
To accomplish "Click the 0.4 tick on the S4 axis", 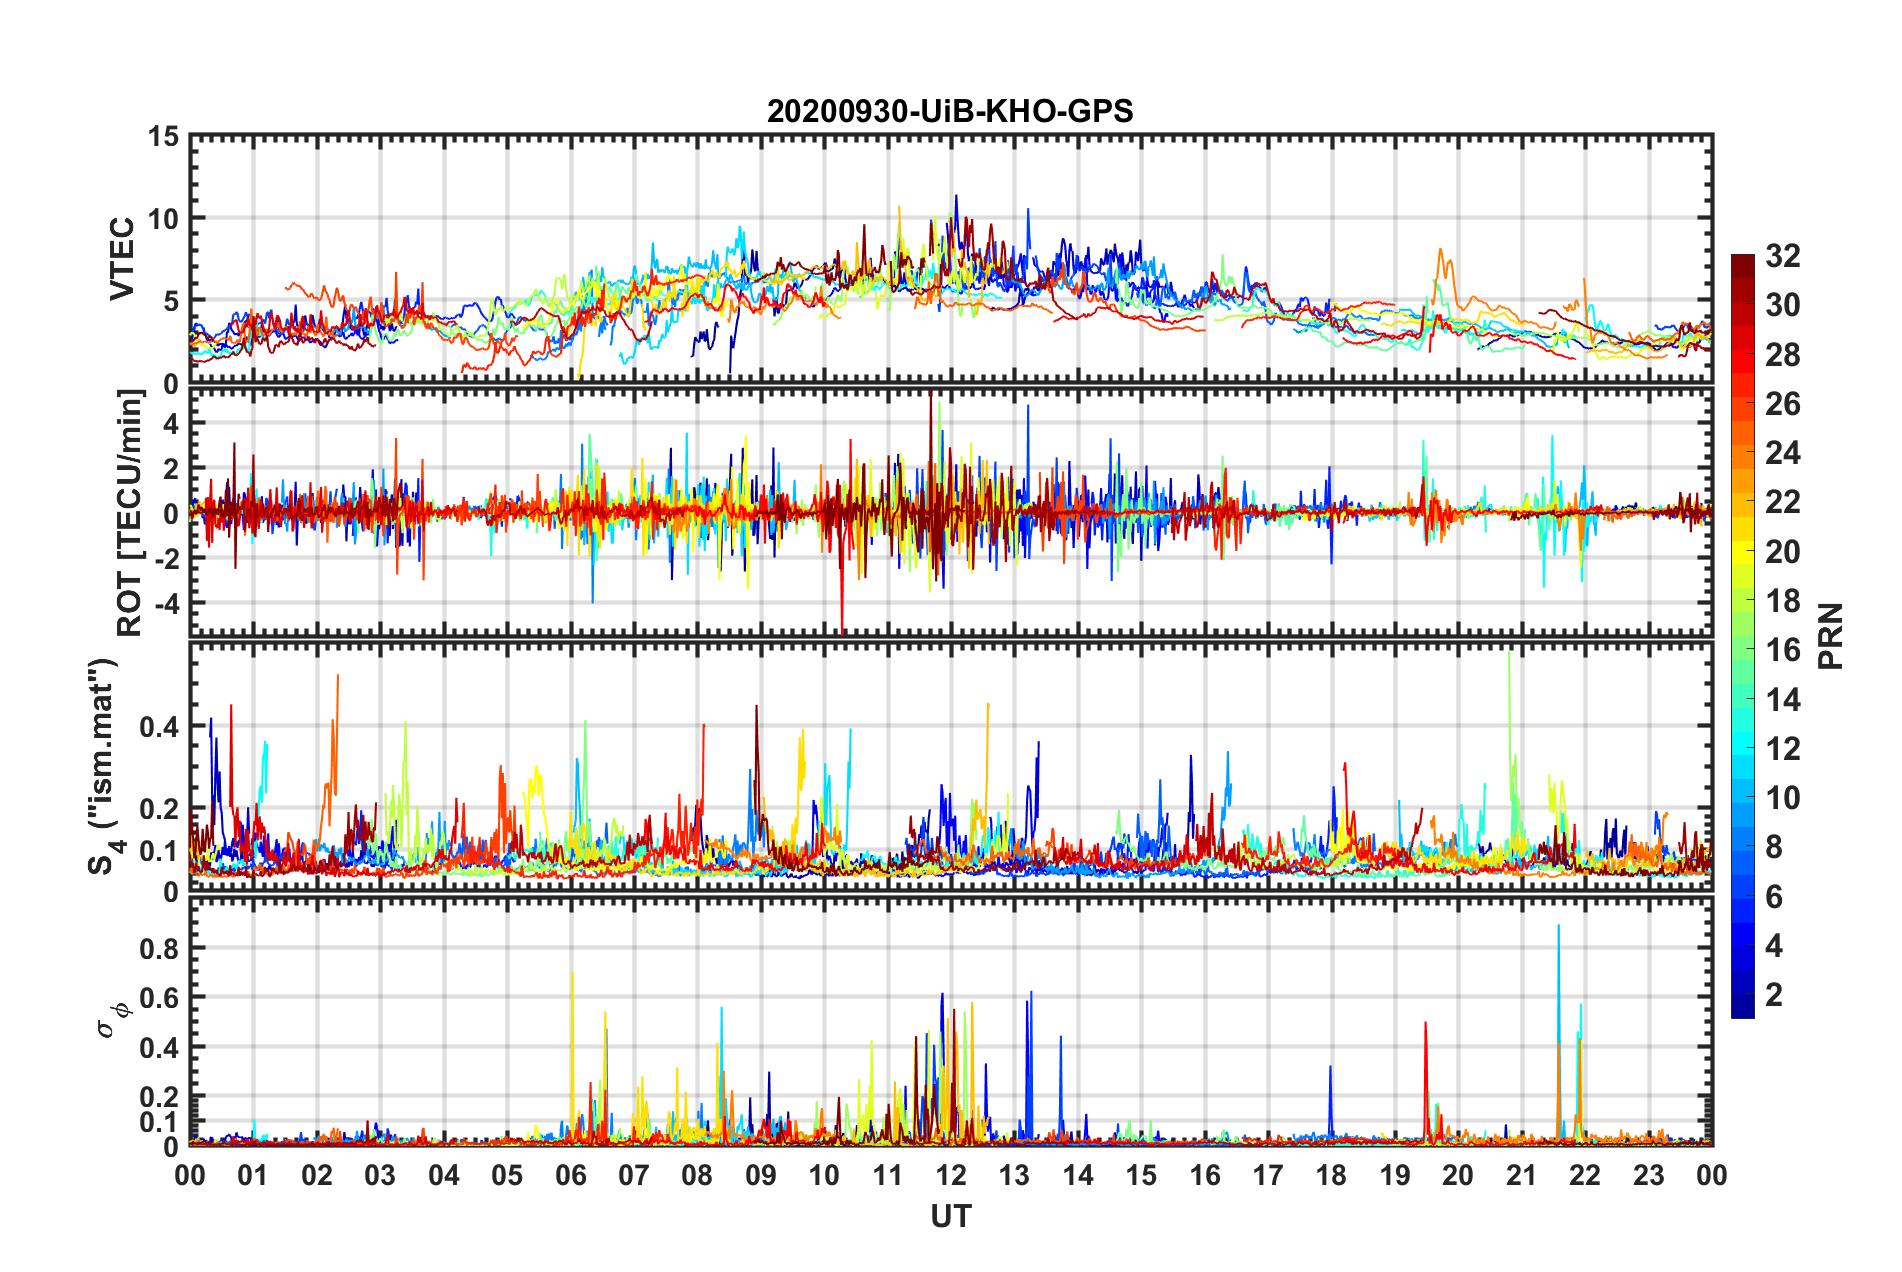I will pos(157,726).
